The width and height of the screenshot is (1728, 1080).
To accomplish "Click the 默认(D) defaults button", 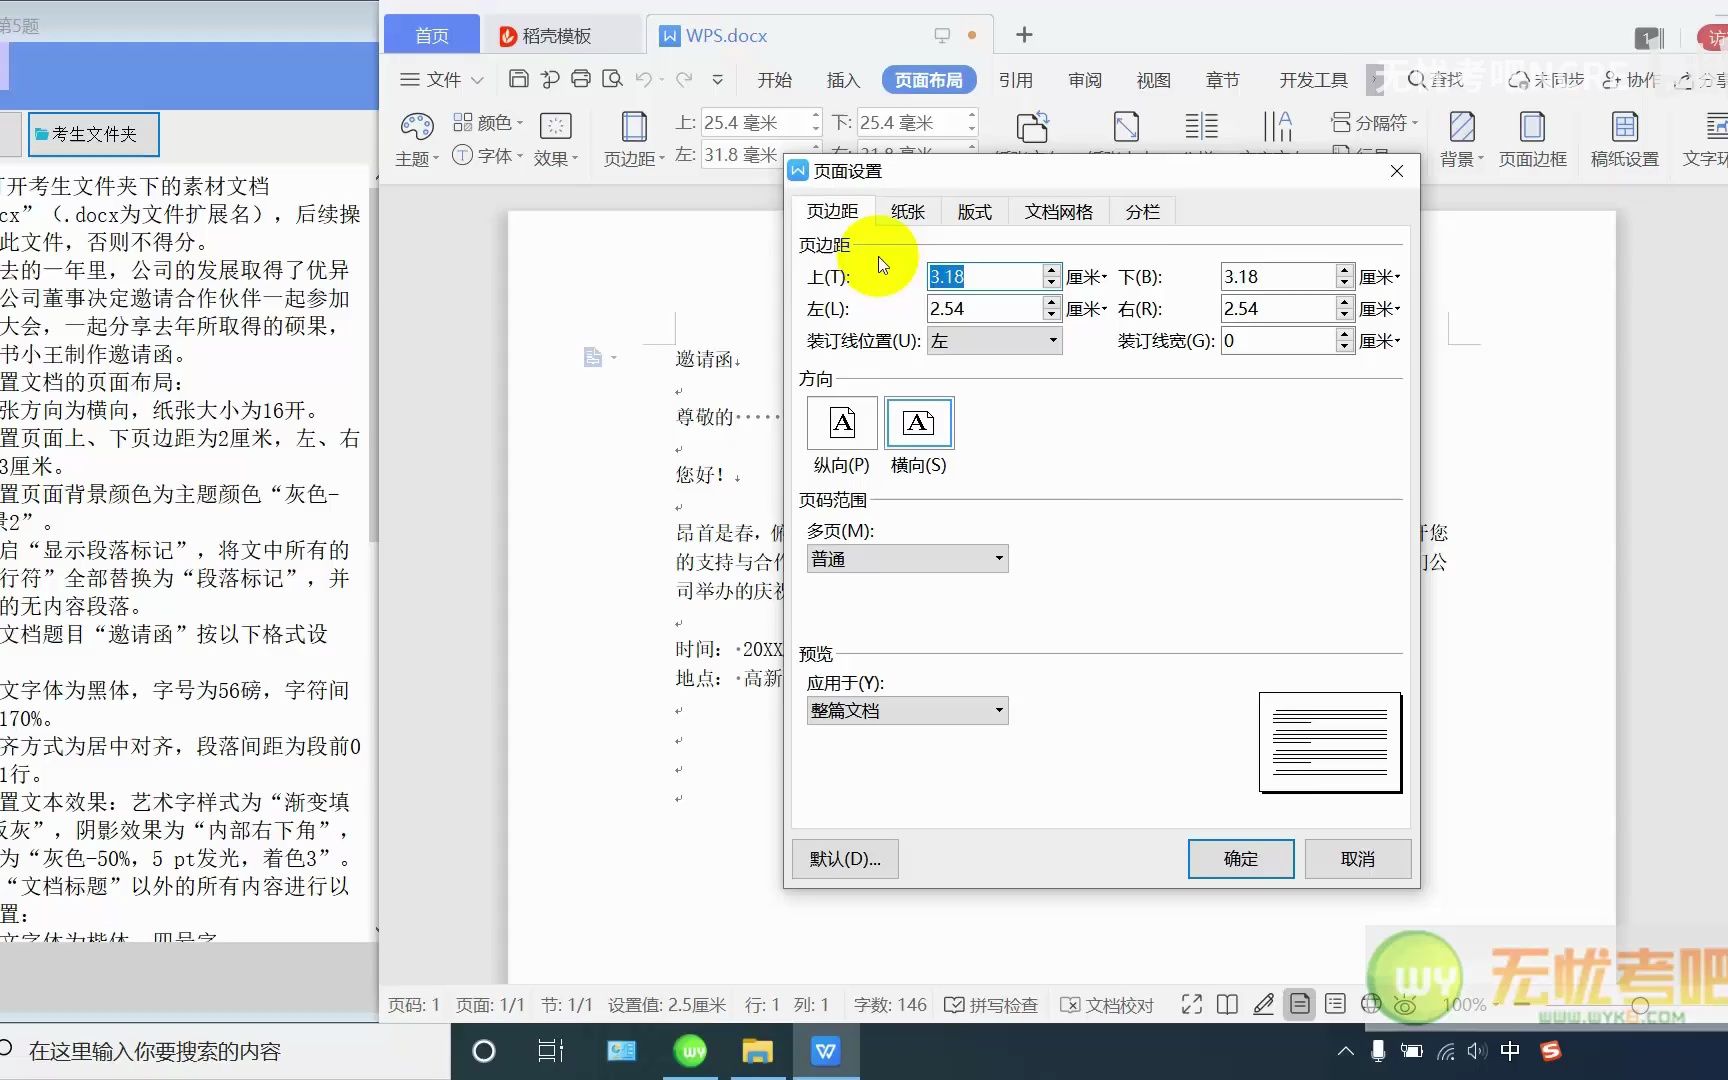I will coord(844,859).
